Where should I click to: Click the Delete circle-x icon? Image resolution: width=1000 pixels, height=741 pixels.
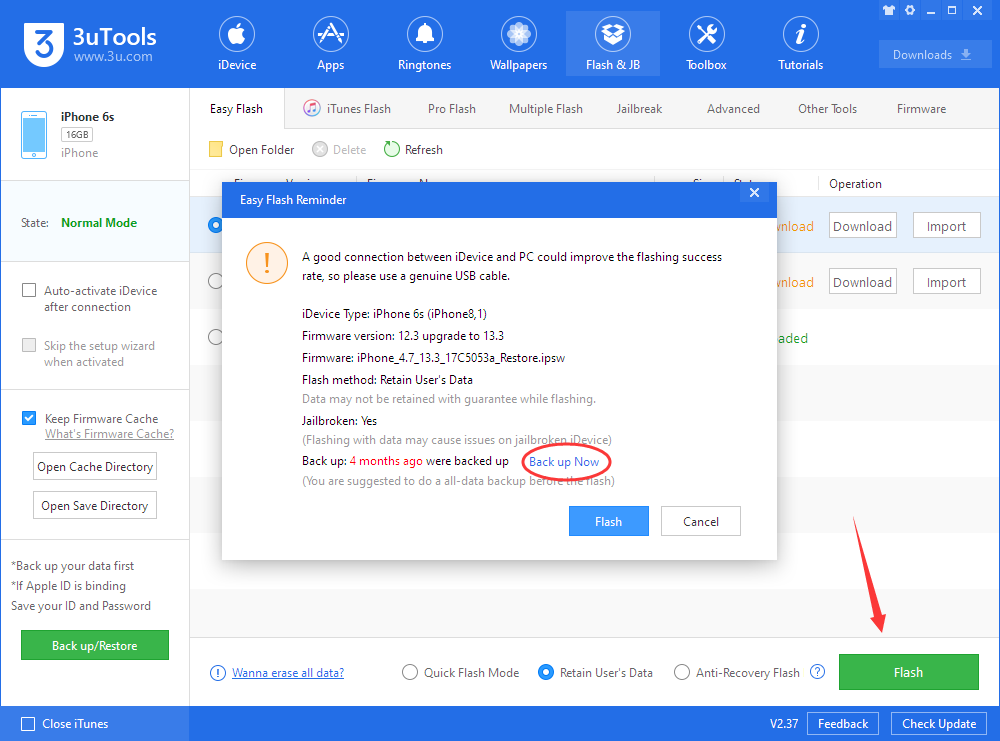tap(320, 149)
